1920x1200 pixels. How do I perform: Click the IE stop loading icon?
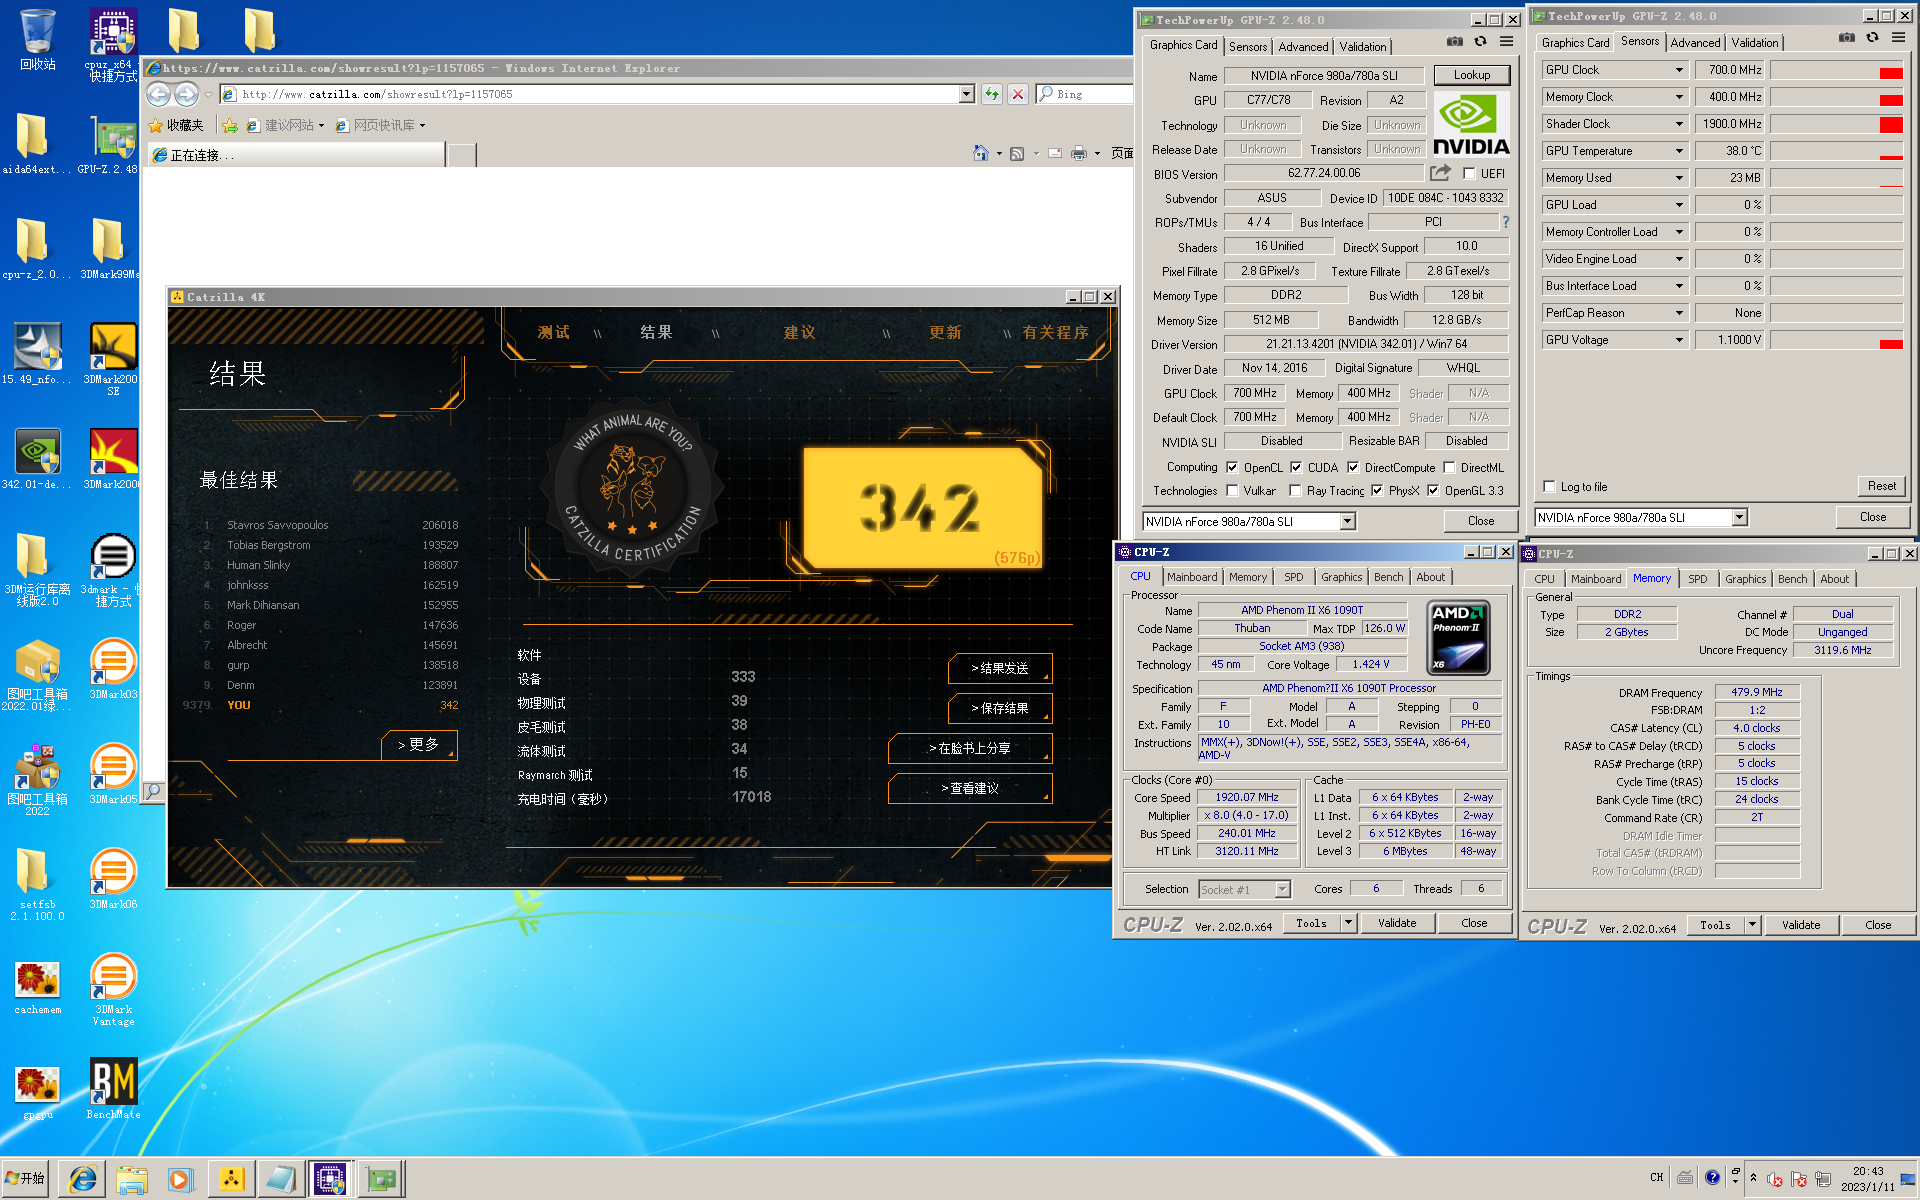tap(1018, 94)
